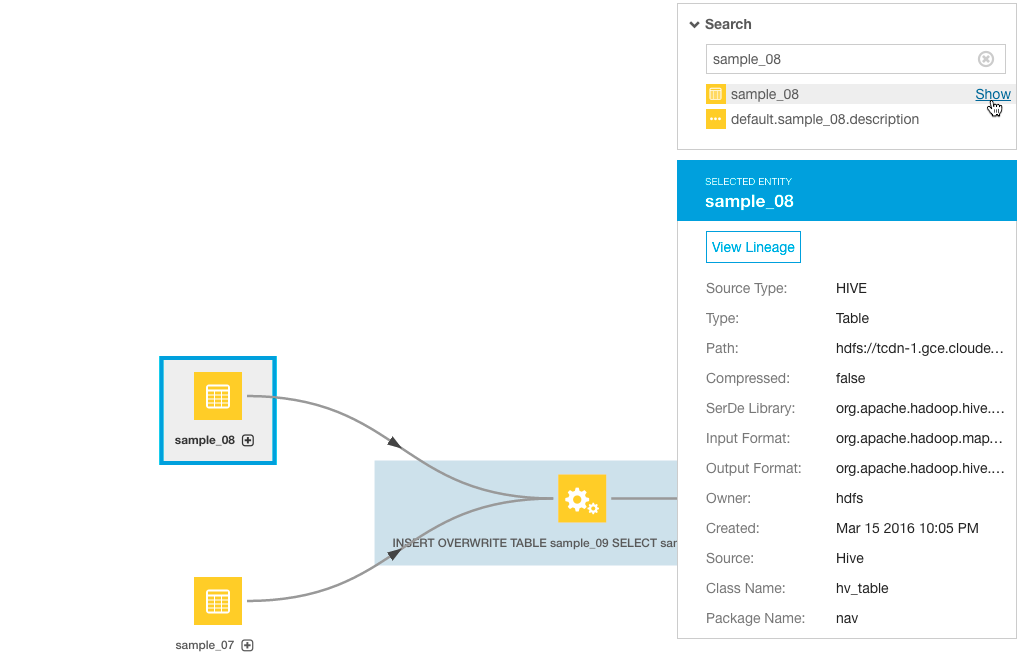This screenshot has height=656, width=1021.
Task: Click the arrowhead on the sample_07 edge
Action: click(395, 554)
